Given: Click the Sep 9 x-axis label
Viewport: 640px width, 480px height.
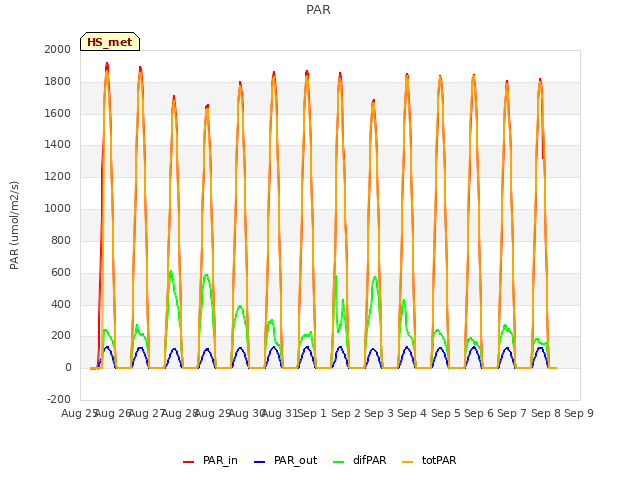Looking at the screenshot, I should [x=579, y=413].
